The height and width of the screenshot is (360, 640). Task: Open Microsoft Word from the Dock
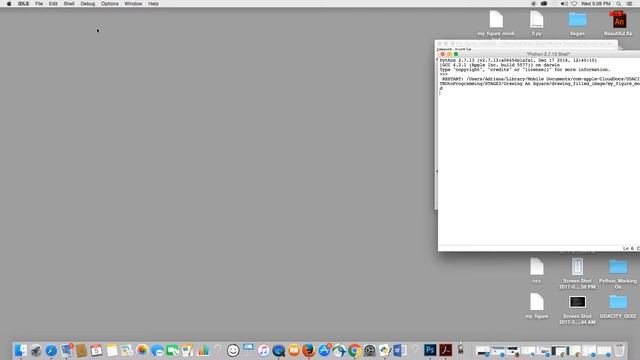click(400, 350)
